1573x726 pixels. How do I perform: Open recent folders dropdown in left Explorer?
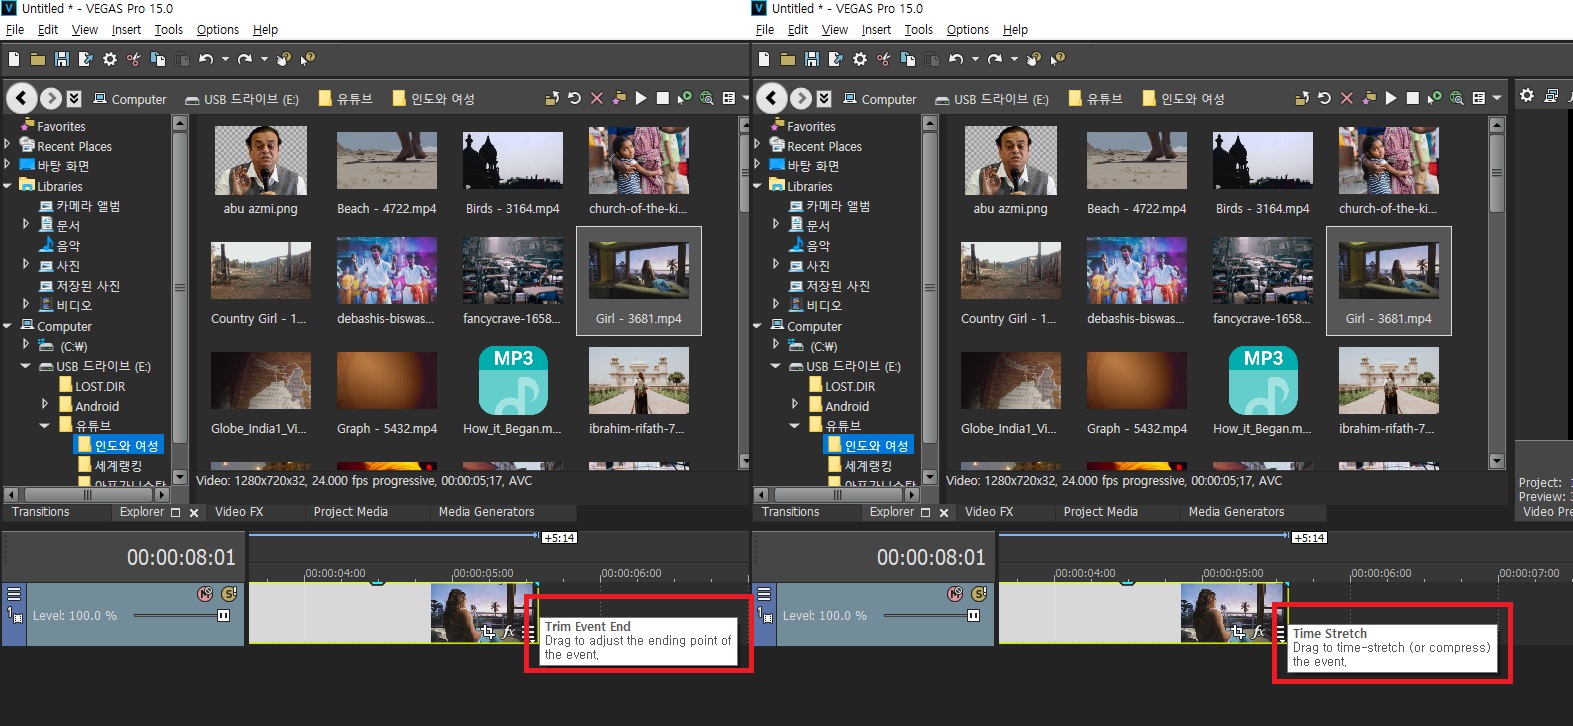(x=74, y=98)
